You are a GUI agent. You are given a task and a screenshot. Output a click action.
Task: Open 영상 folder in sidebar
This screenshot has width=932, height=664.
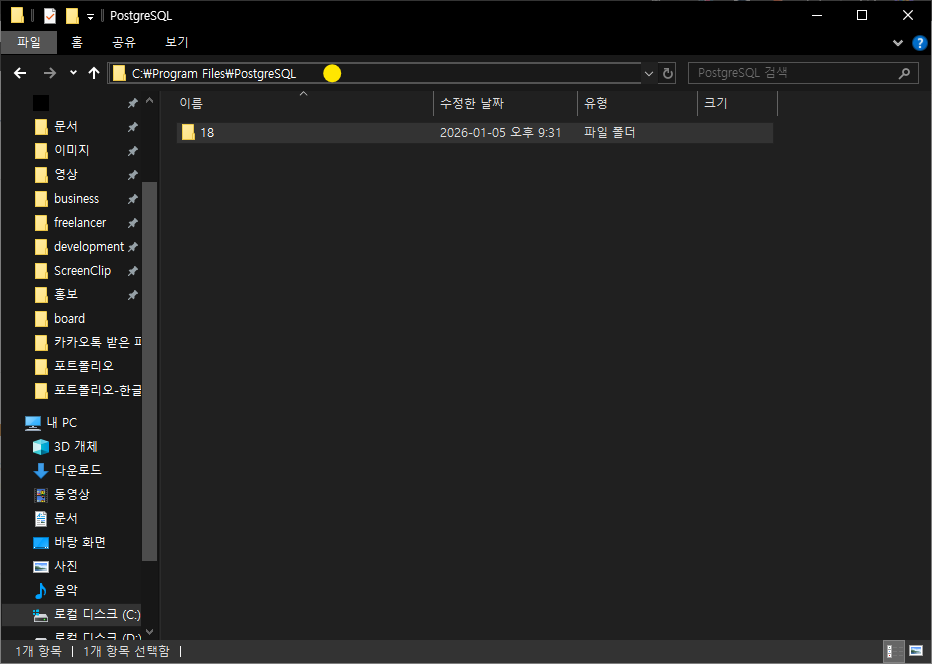[65, 175]
